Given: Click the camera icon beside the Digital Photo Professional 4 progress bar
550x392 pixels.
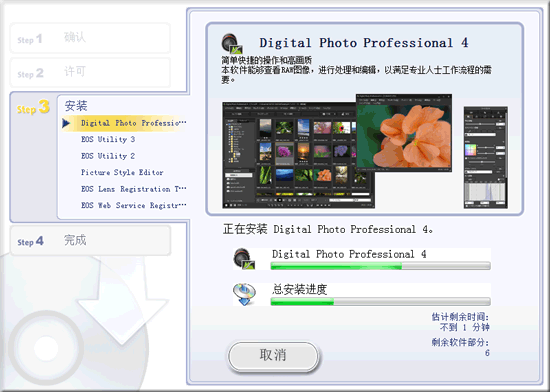Looking at the screenshot, I should (244, 259).
